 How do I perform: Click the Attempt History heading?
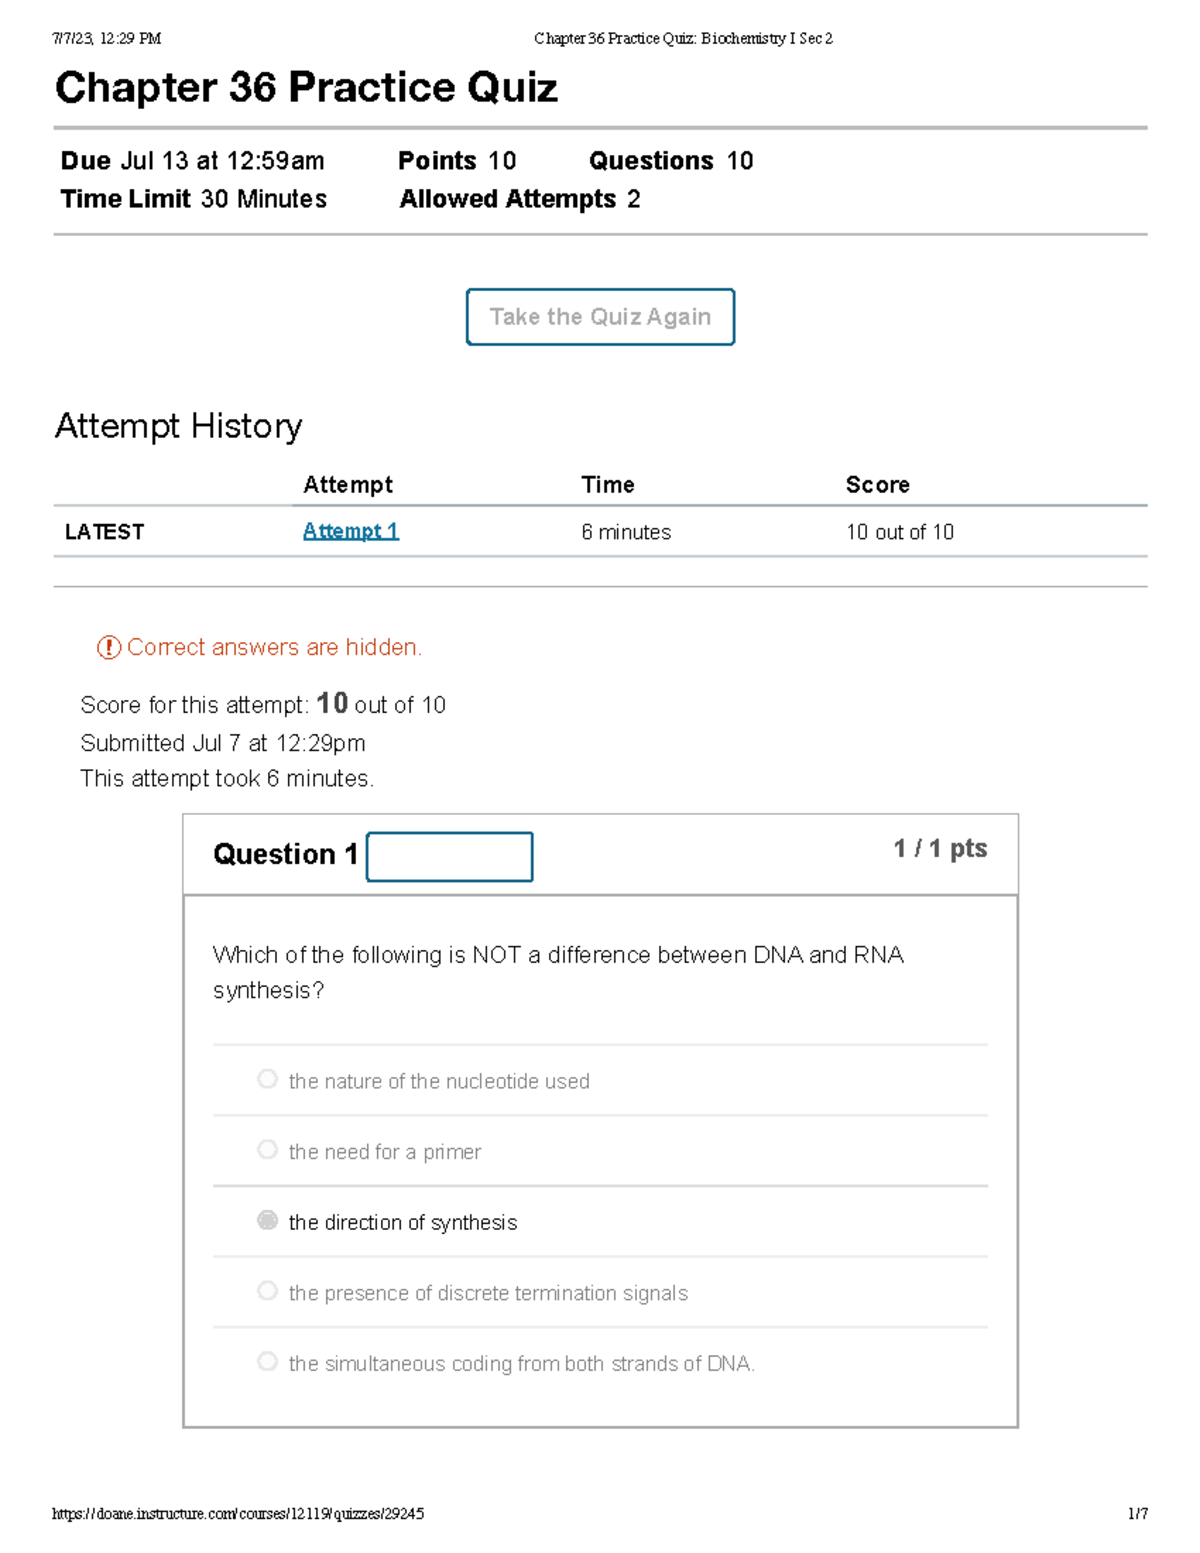pyautogui.click(x=178, y=426)
